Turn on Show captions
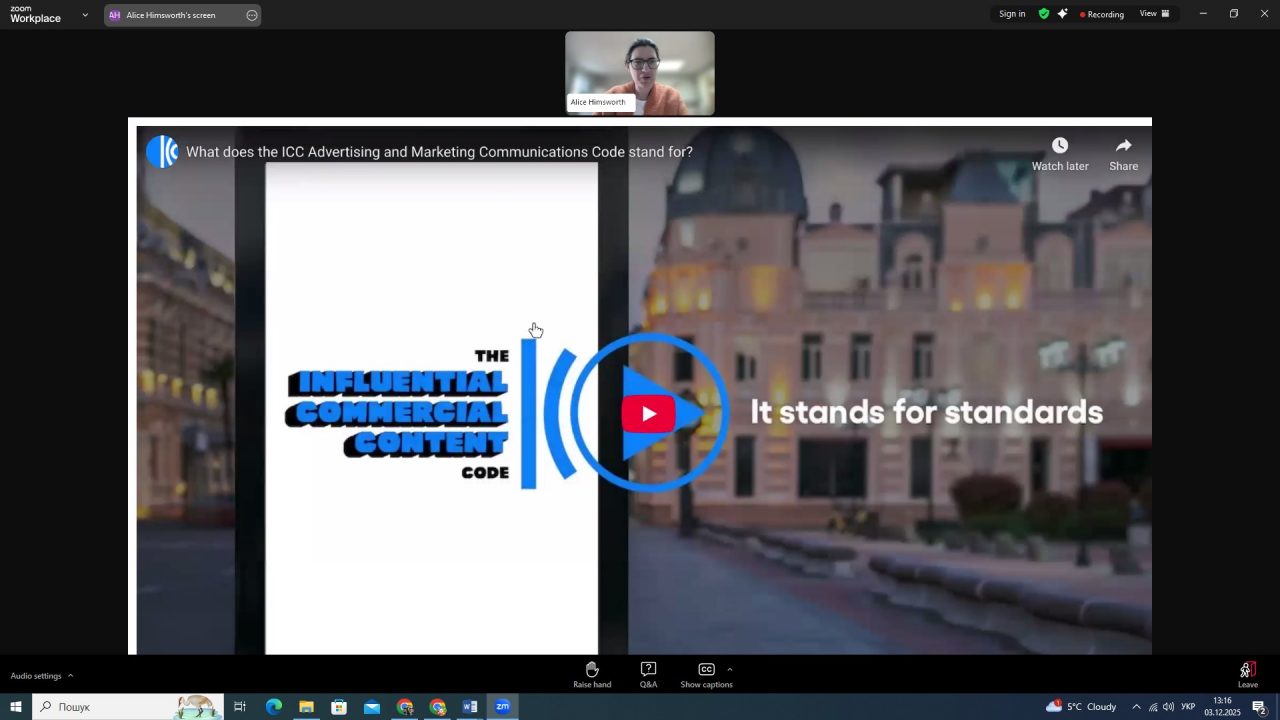 (706, 674)
